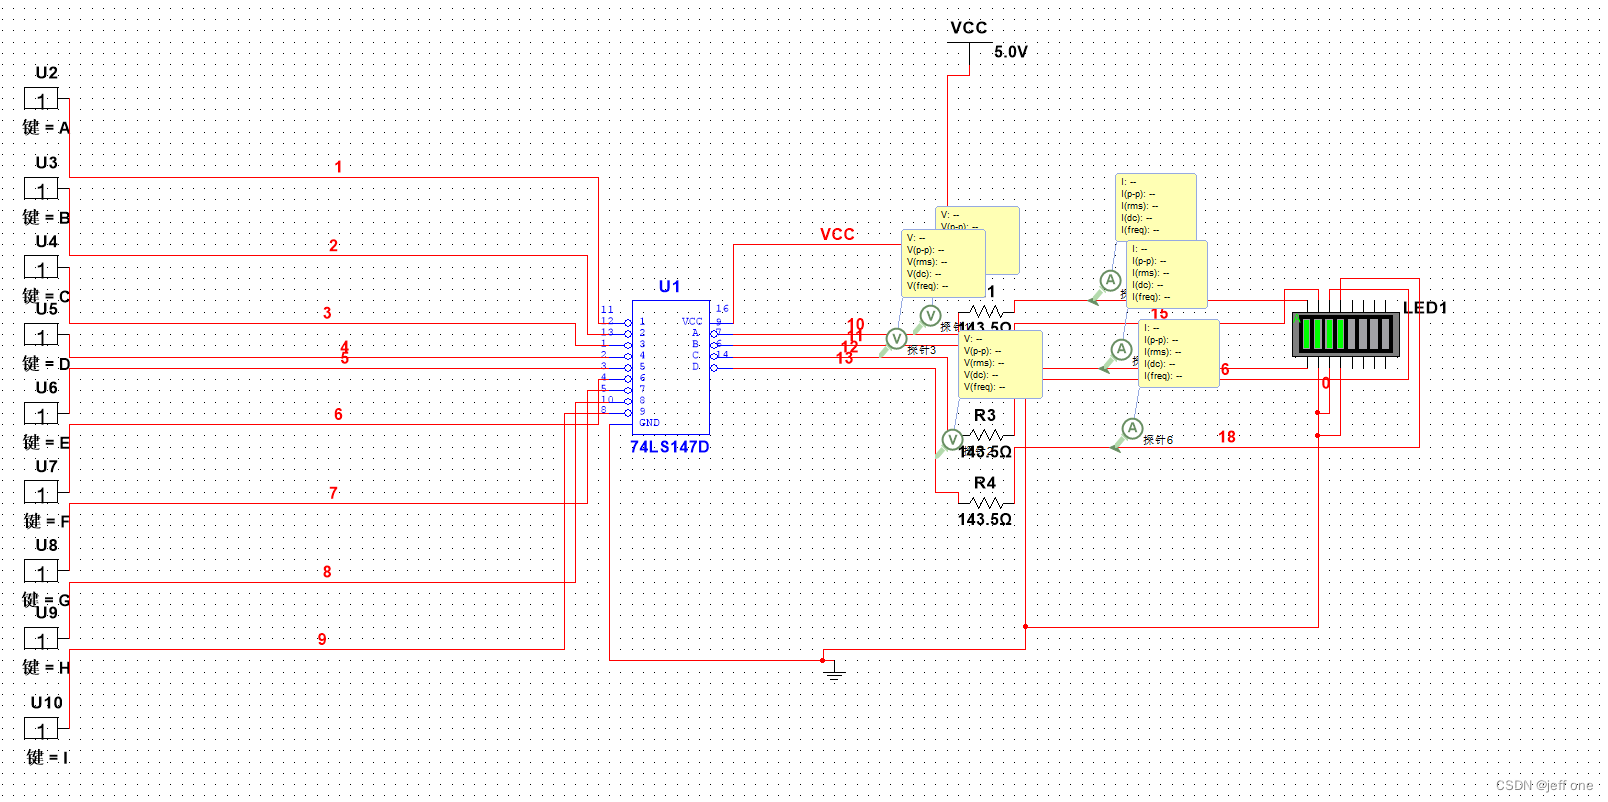Select the LED1 bar graph display
This screenshot has width=1608, height=802.
point(1345,334)
